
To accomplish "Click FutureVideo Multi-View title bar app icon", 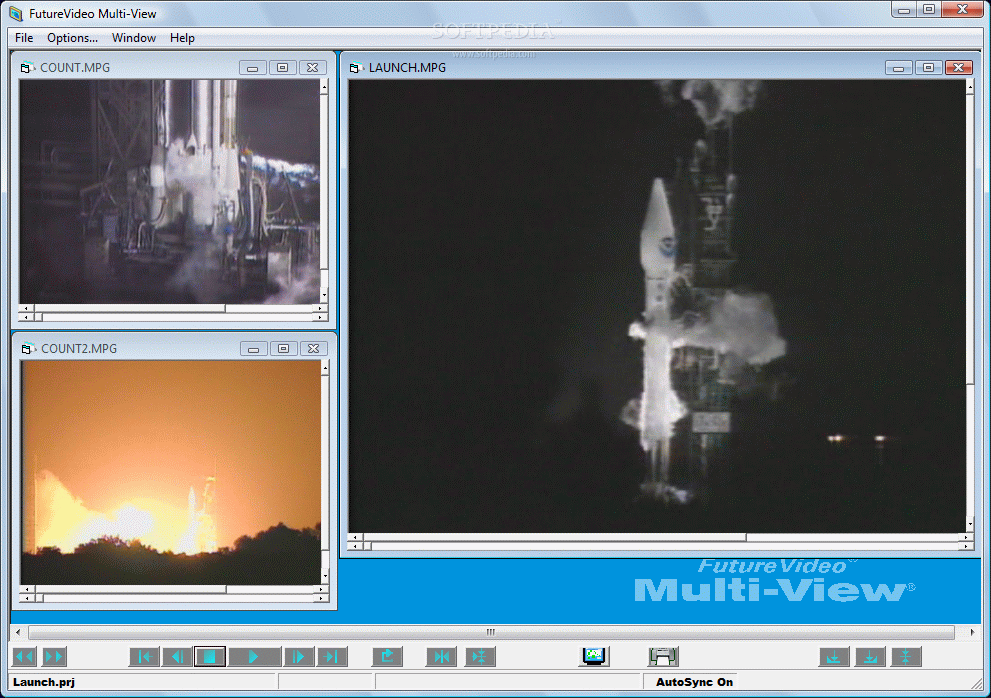I will pyautogui.click(x=16, y=13).
